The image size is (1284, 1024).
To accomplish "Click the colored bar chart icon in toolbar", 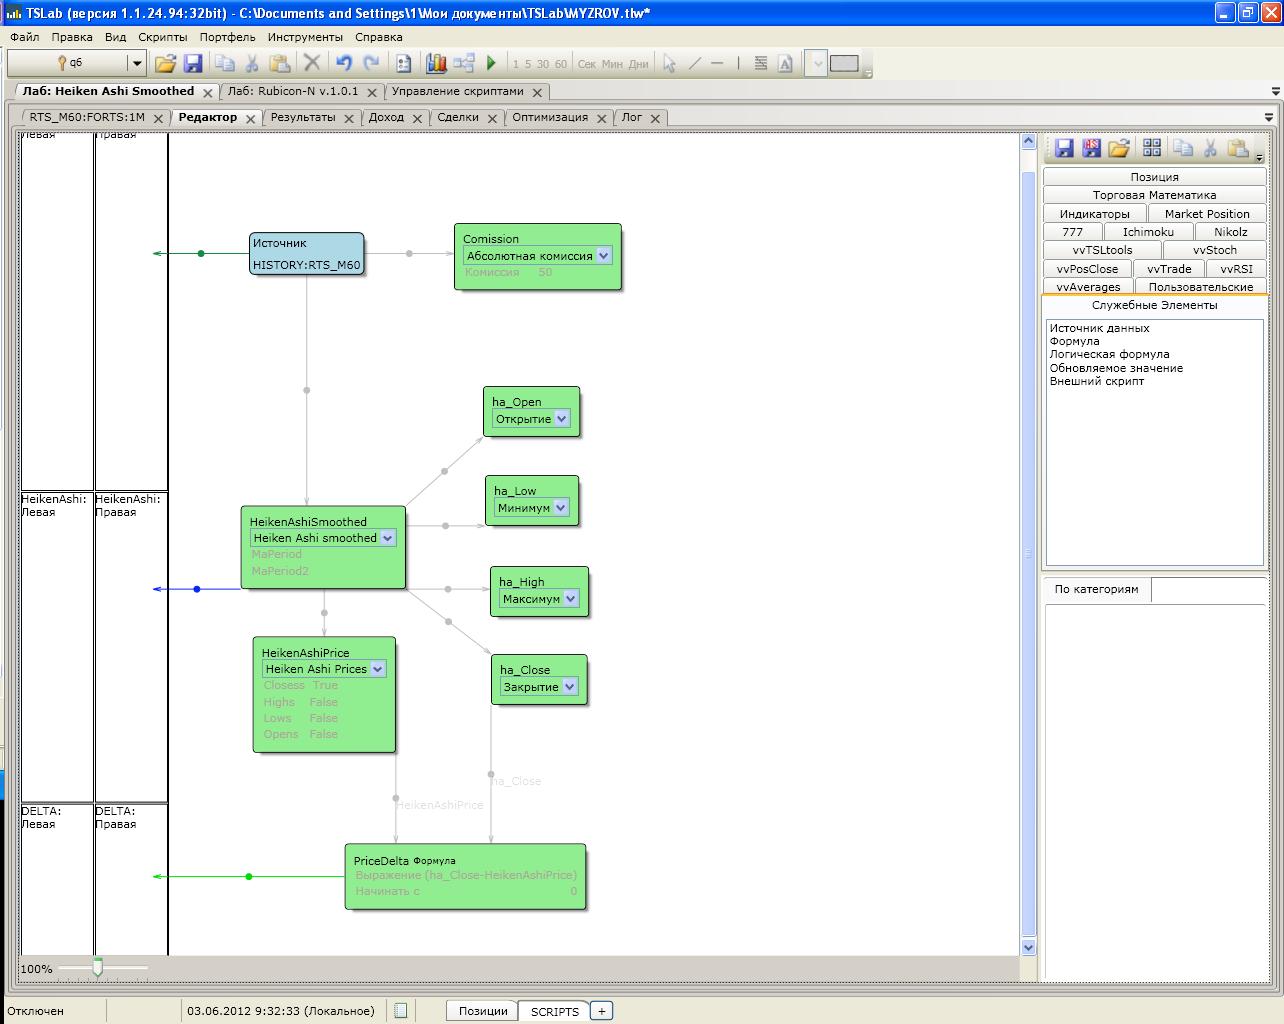I will click(436, 63).
